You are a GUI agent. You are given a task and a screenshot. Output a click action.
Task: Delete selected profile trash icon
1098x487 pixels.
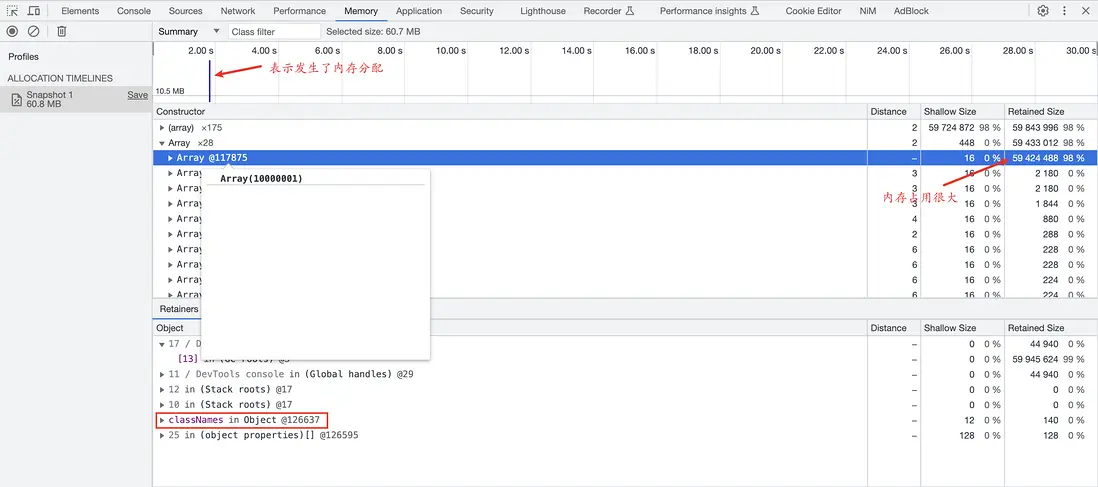(x=62, y=32)
